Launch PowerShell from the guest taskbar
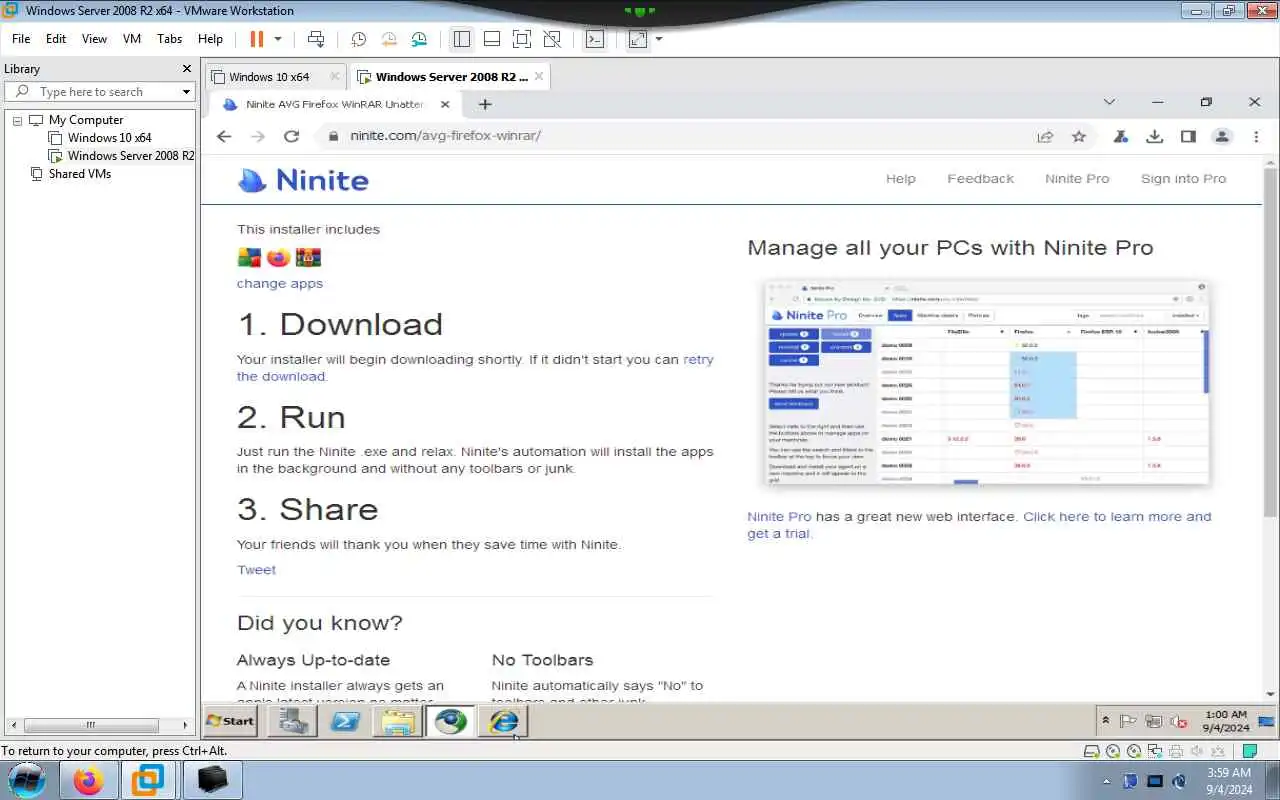The height and width of the screenshot is (800, 1280). tap(346, 720)
